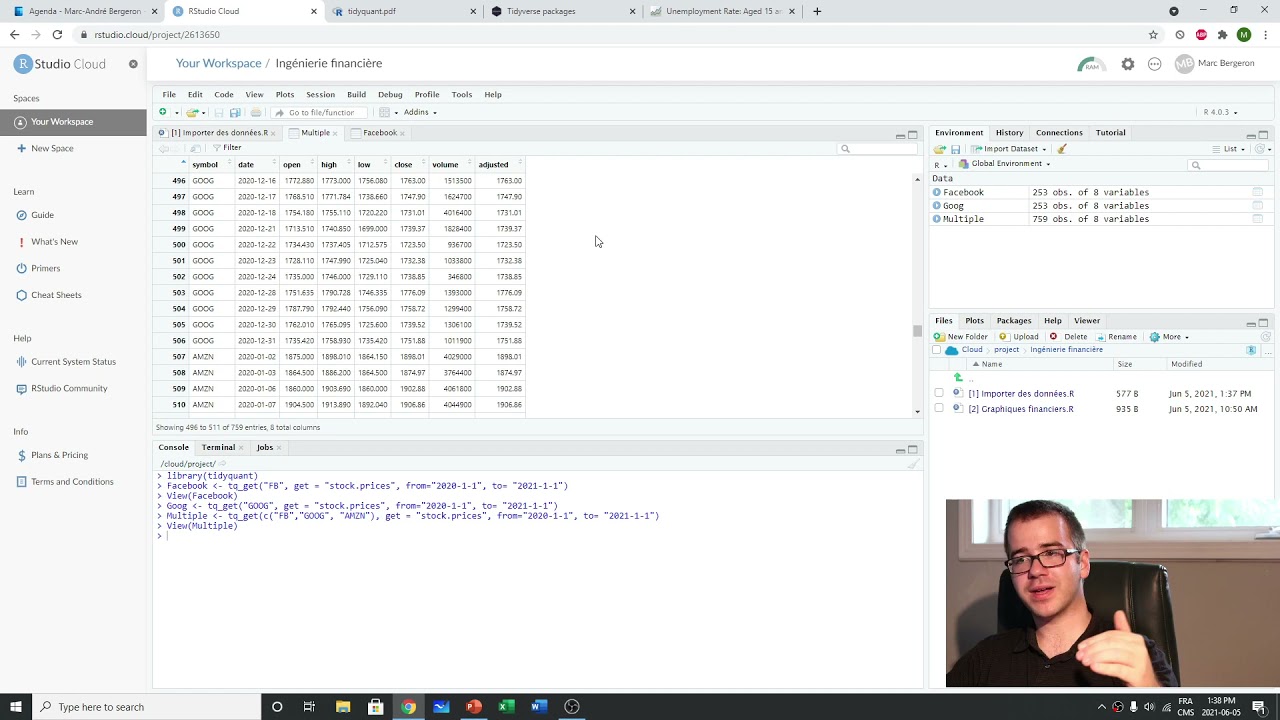Switch to the Terminal tab

coord(218,448)
